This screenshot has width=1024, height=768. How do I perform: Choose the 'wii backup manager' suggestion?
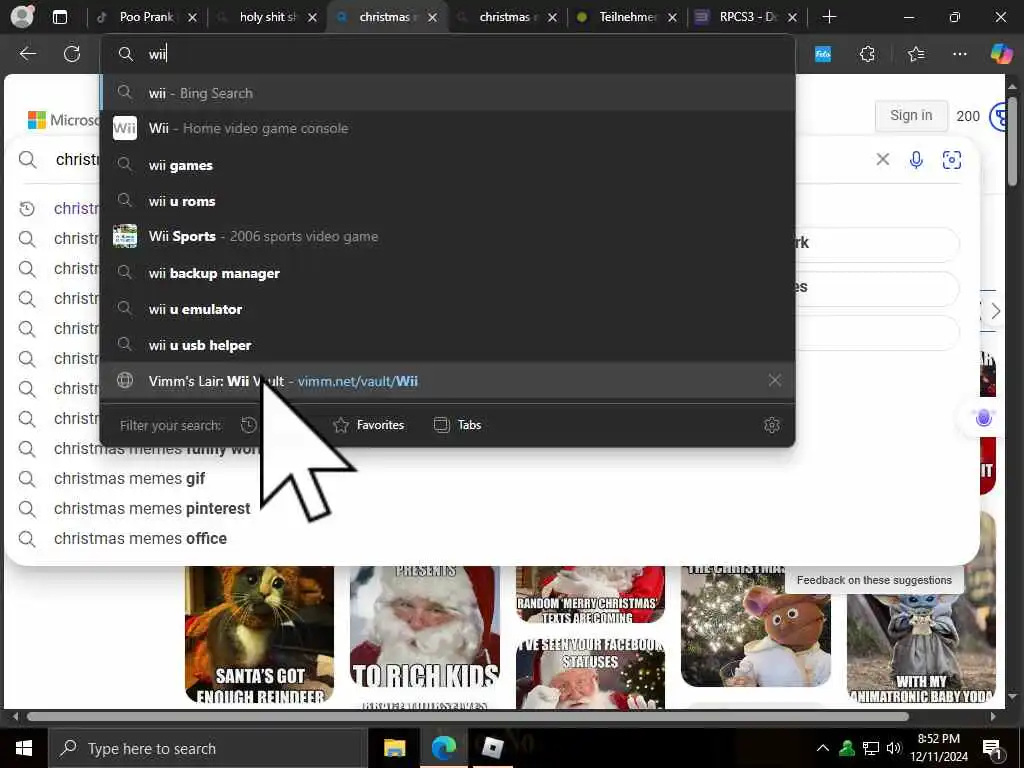point(448,273)
